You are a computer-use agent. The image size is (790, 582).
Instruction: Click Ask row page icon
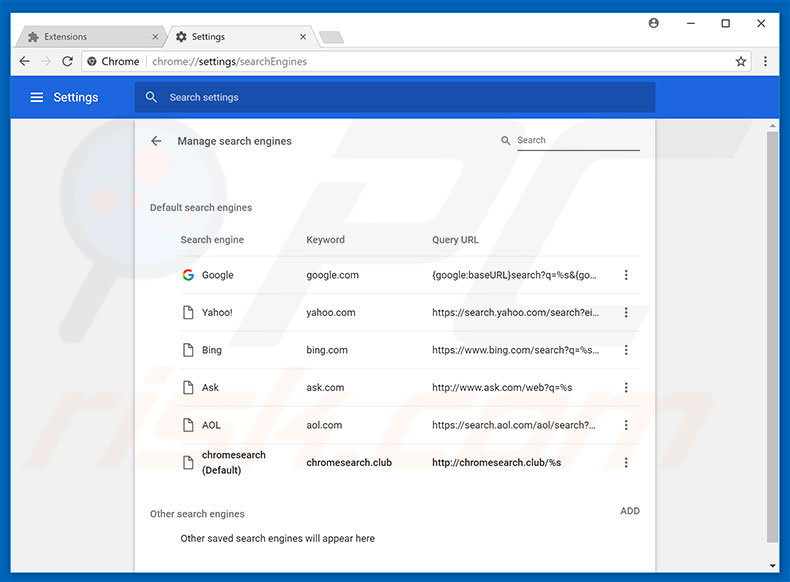(188, 387)
